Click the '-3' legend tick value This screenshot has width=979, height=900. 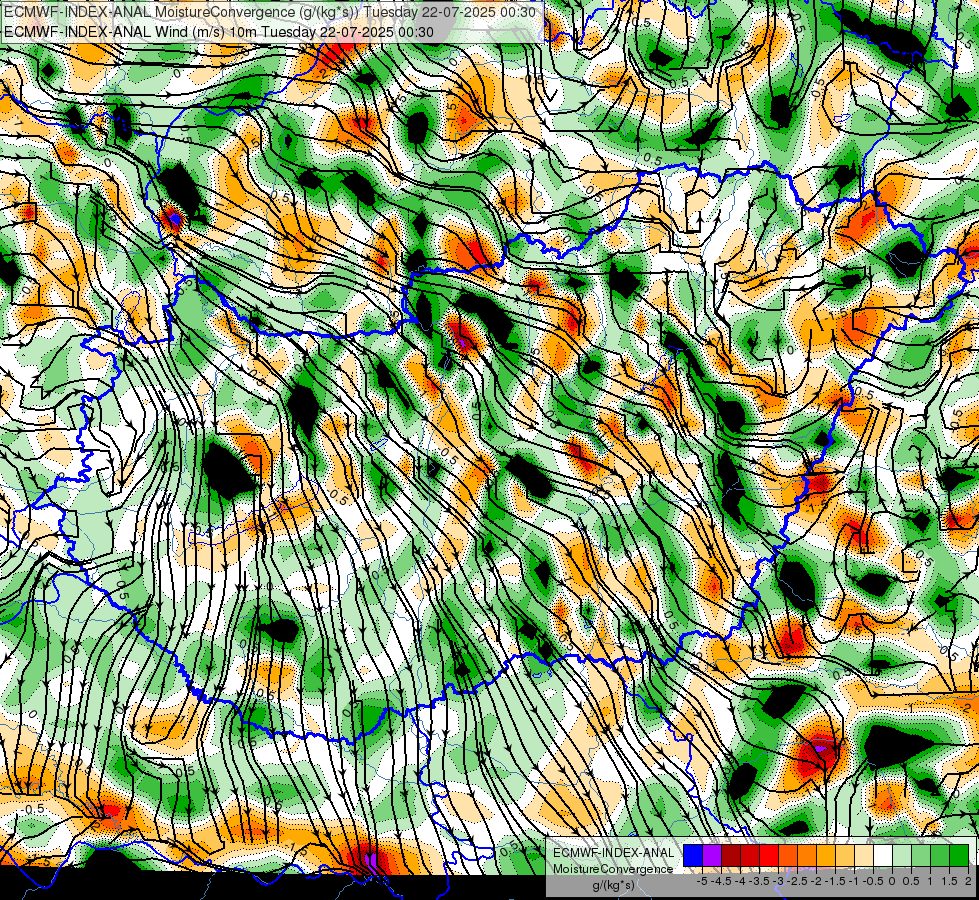(x=779, y=881)
